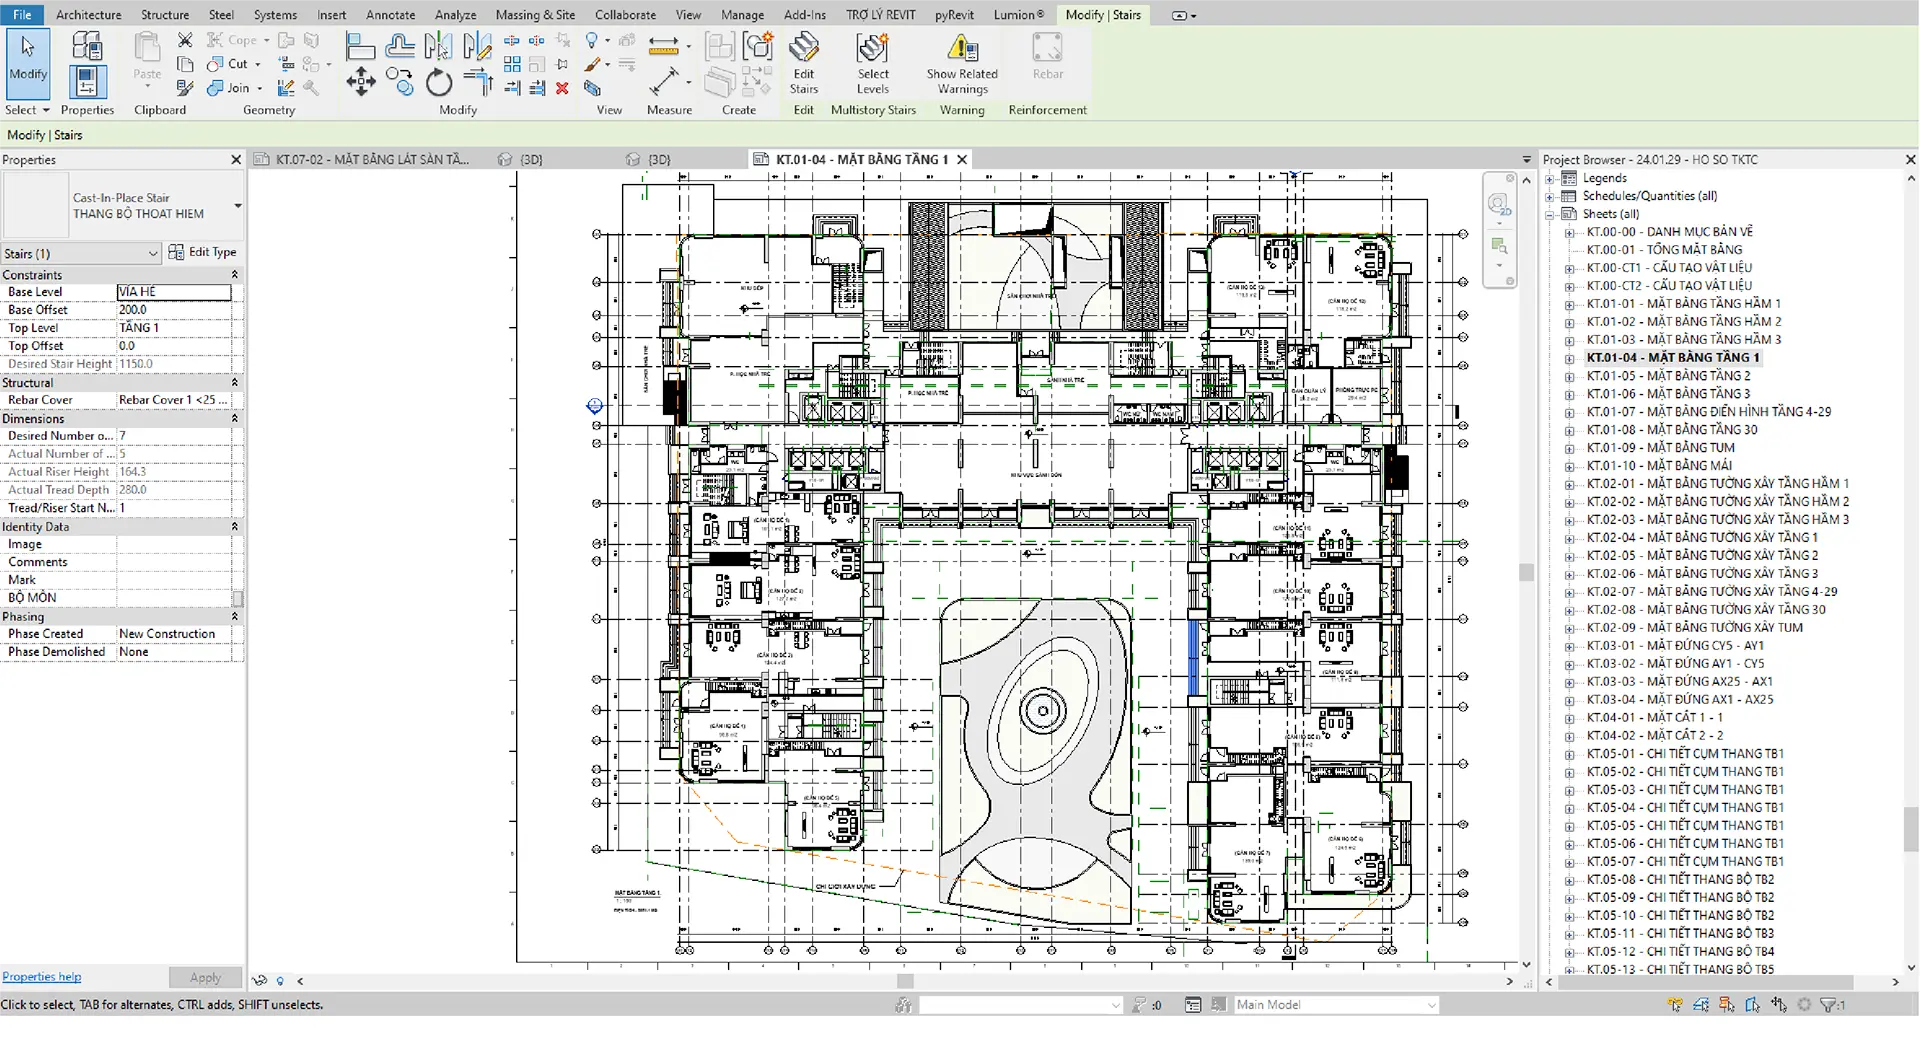Click the Join geometry tool
This screenshot has height=1040, width=1920.
228,88
